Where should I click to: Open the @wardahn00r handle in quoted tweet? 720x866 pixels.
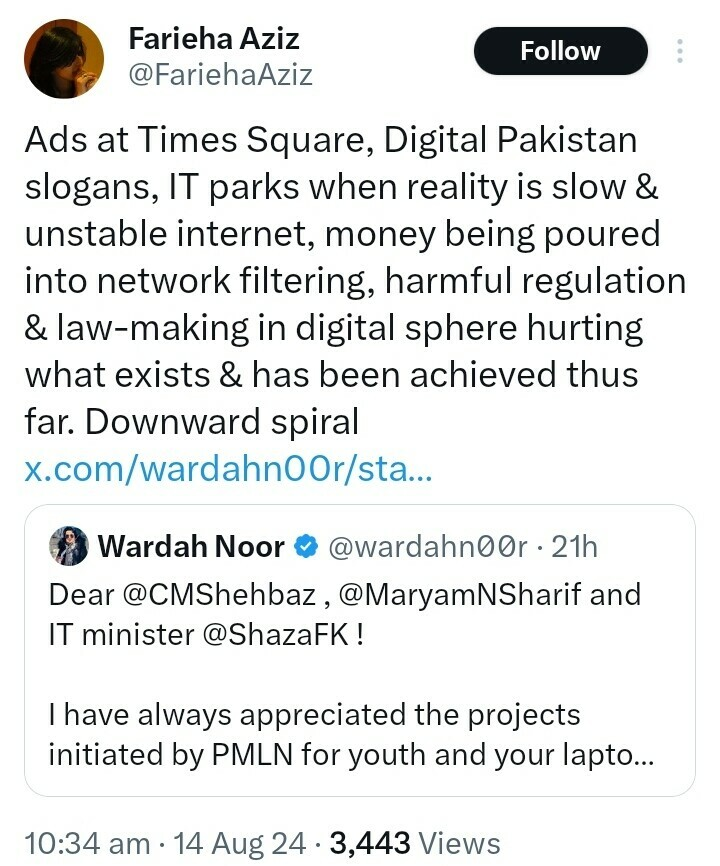pyautogui.click(x=427, y=547)
